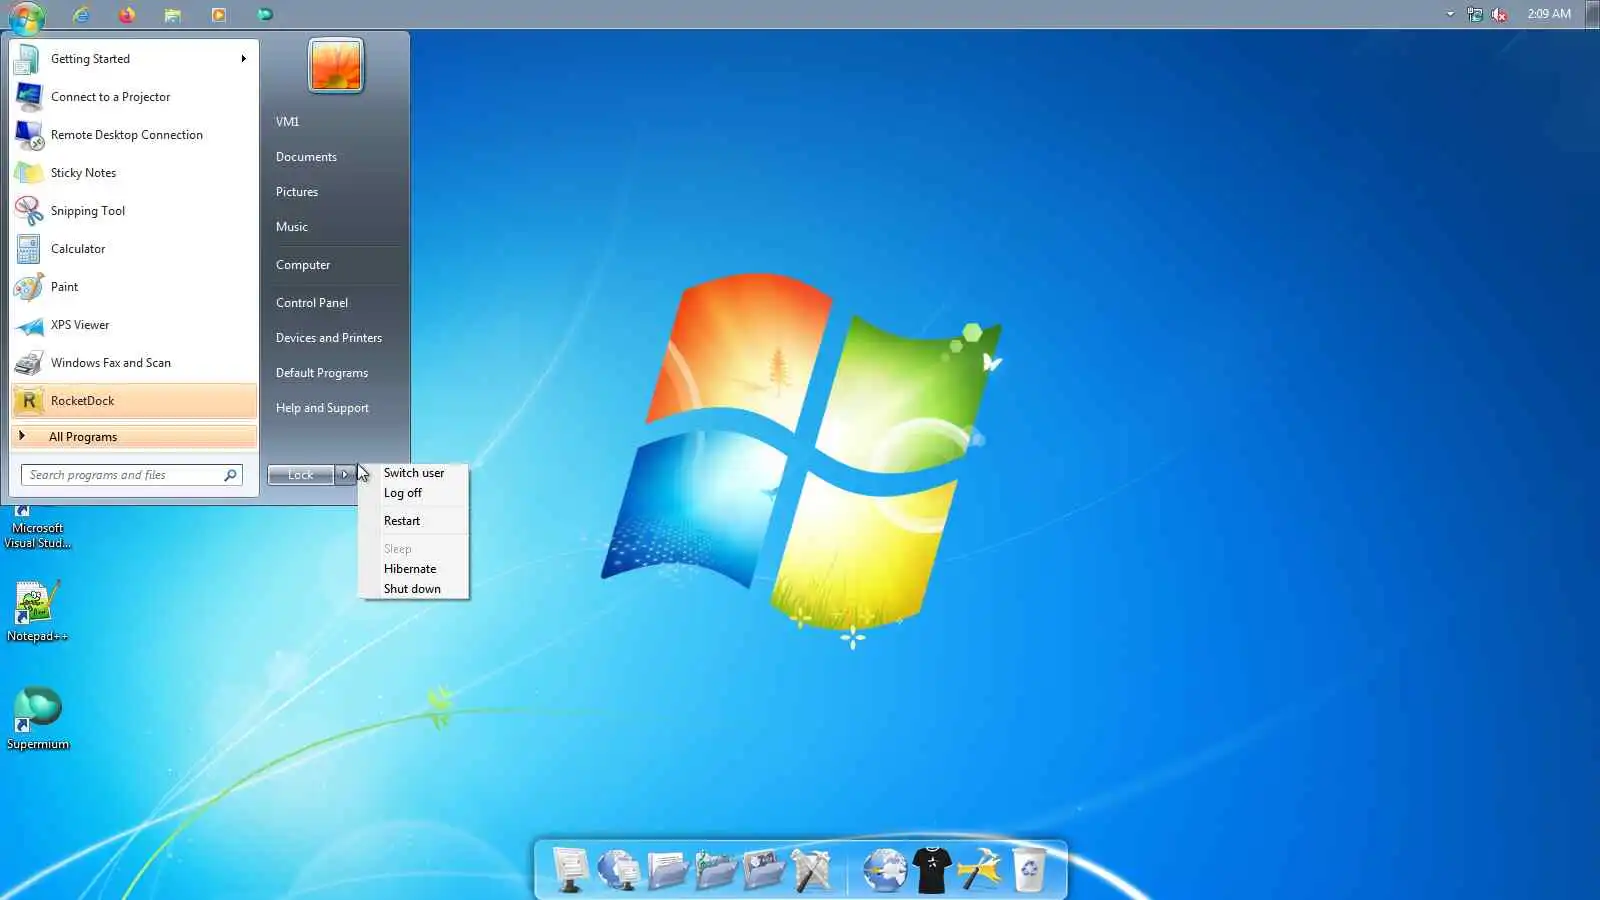
Task: Click the user account picture
Action: tap(336, 66)
